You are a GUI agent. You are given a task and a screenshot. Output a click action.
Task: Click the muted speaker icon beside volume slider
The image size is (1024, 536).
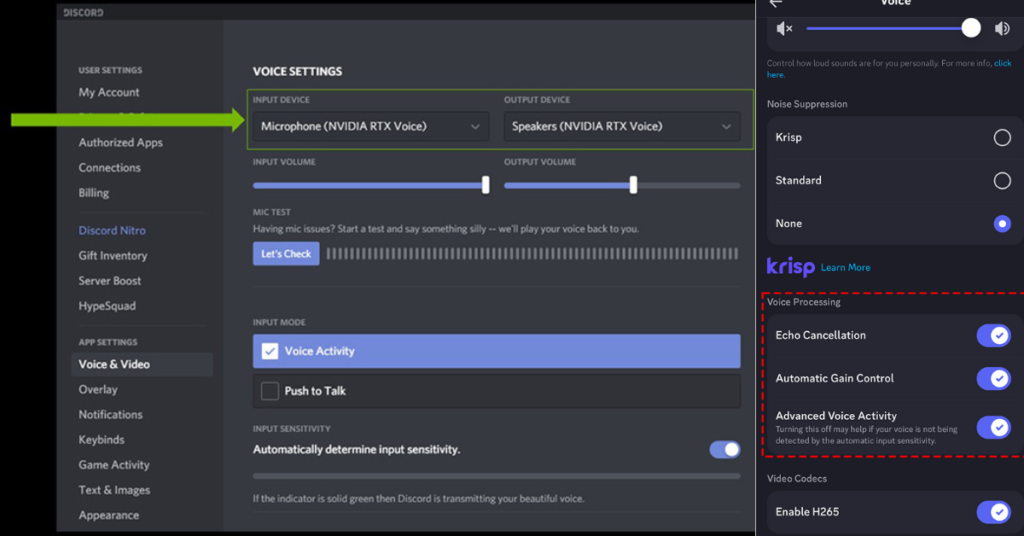[784, 29]
